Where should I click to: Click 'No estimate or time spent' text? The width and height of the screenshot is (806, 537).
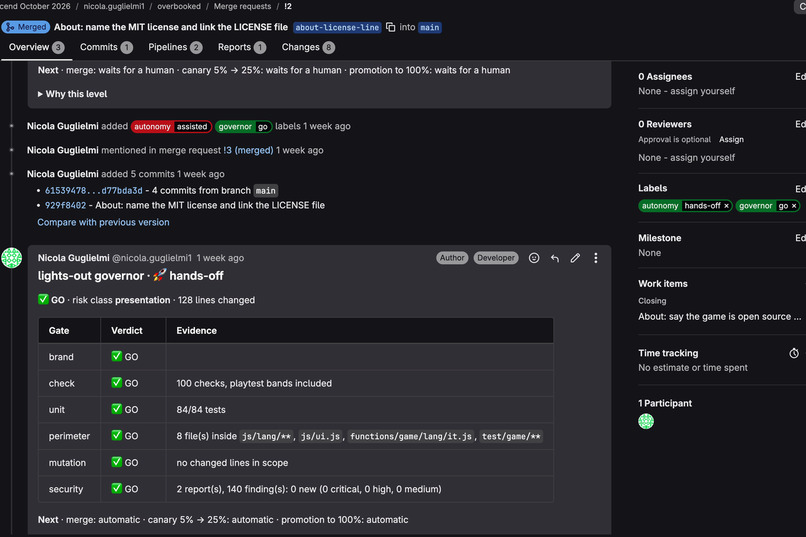coord(692,367)
